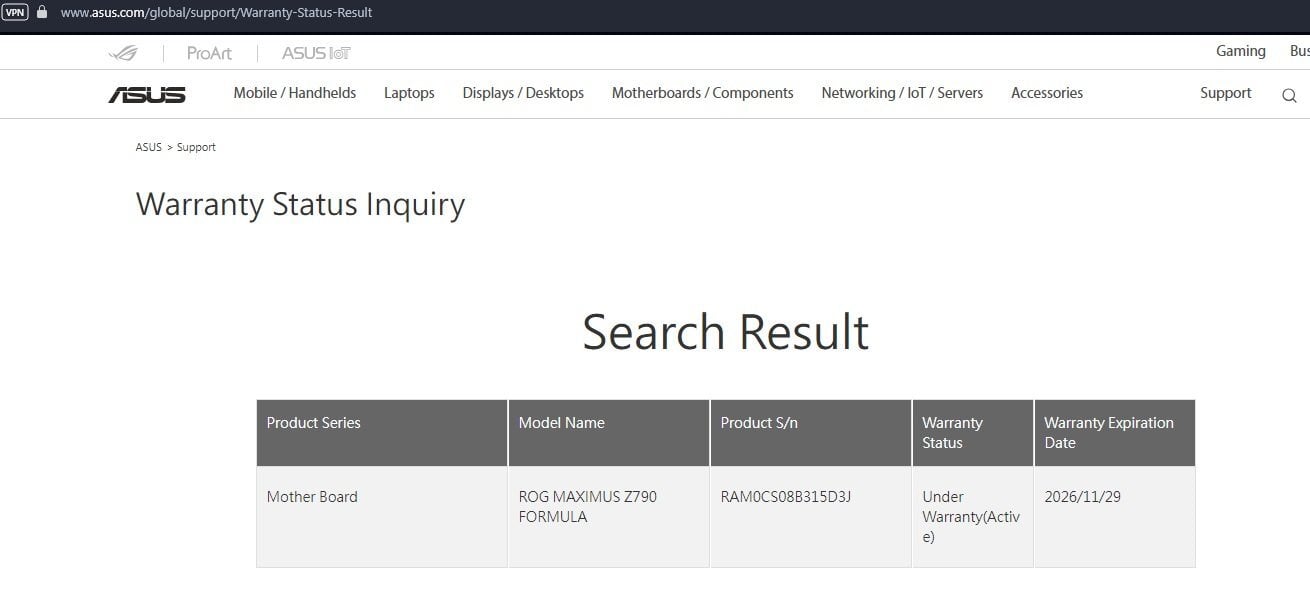Viewport: 1310px width, 594px height.
Task: Open the Support menu item
Action: pyautogui.click(x=1226, y=93)
